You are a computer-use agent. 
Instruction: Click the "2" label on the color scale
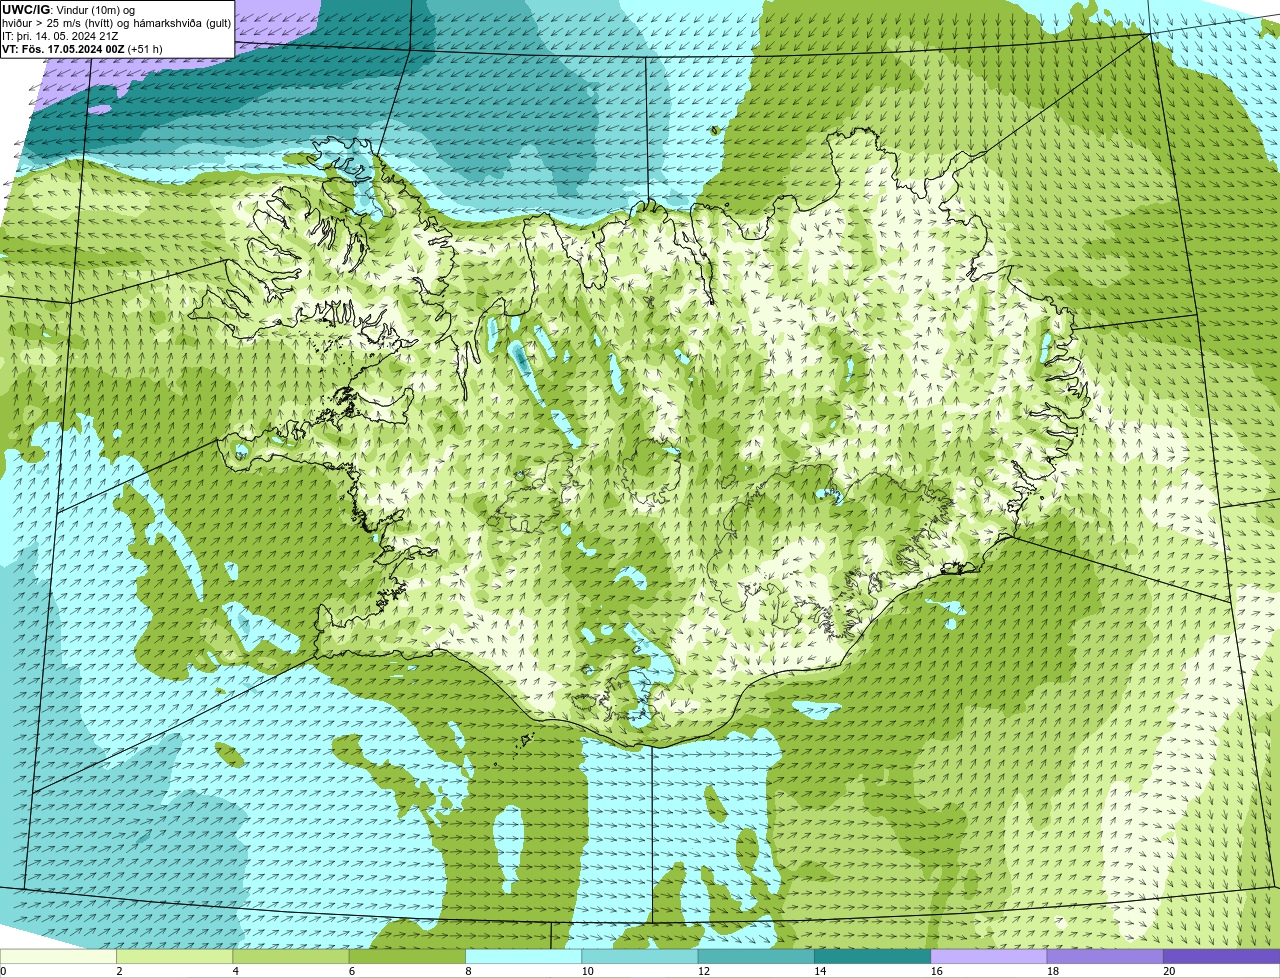click(119, 971)
